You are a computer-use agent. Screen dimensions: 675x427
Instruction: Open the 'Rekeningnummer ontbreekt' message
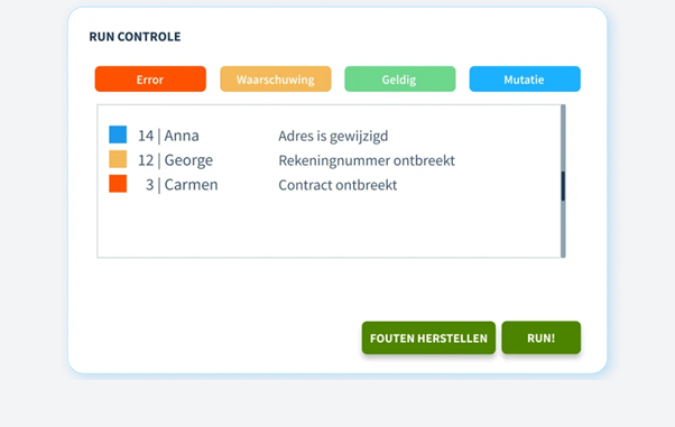click(367, 161)
